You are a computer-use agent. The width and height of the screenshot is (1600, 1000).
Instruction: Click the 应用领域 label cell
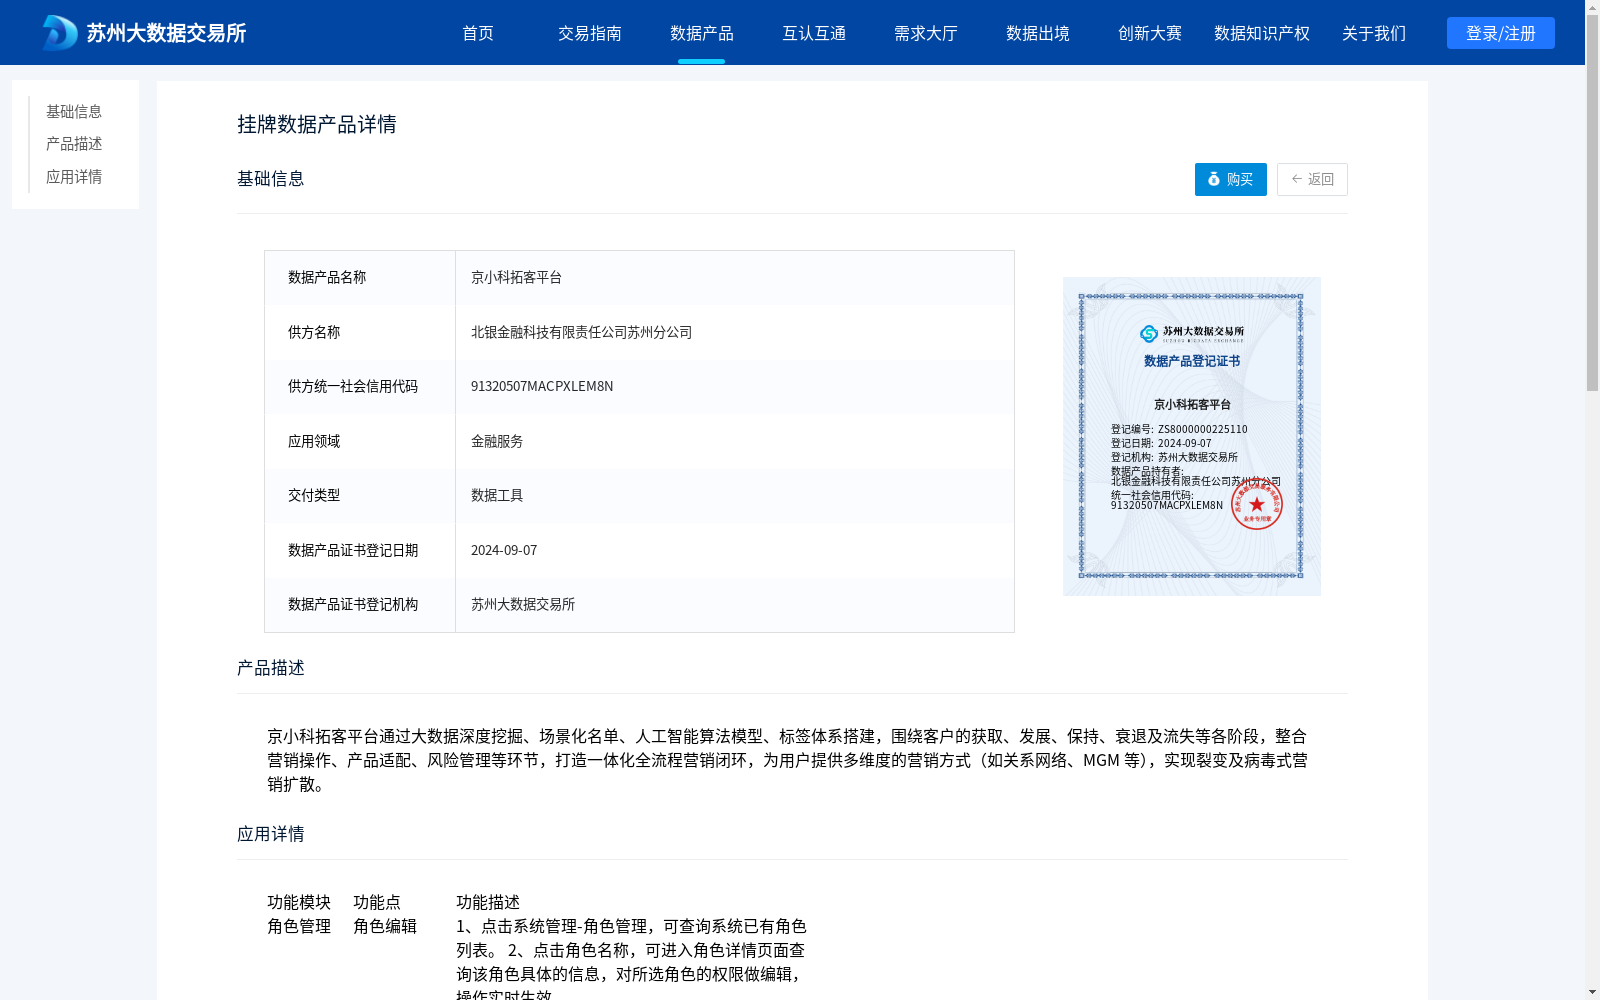(x=360, y=441)
